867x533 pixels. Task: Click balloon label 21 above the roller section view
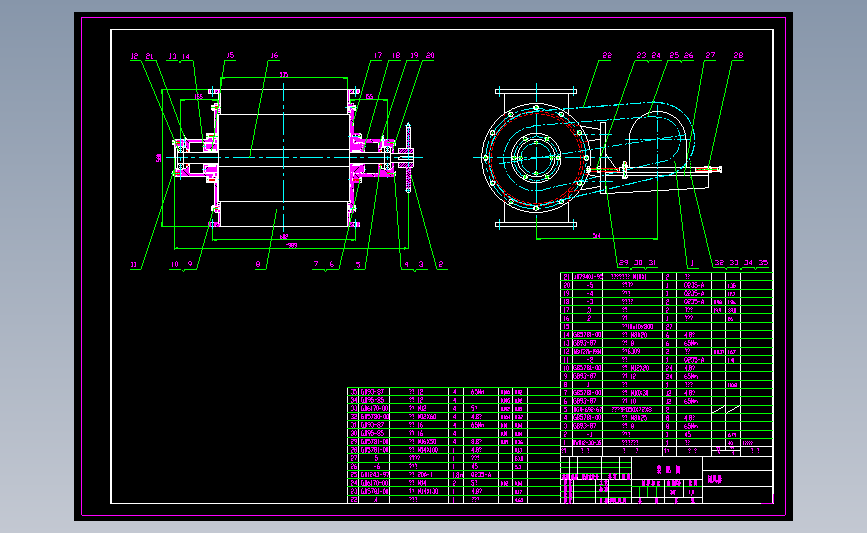pyautogui.click(x=149, y=56)
